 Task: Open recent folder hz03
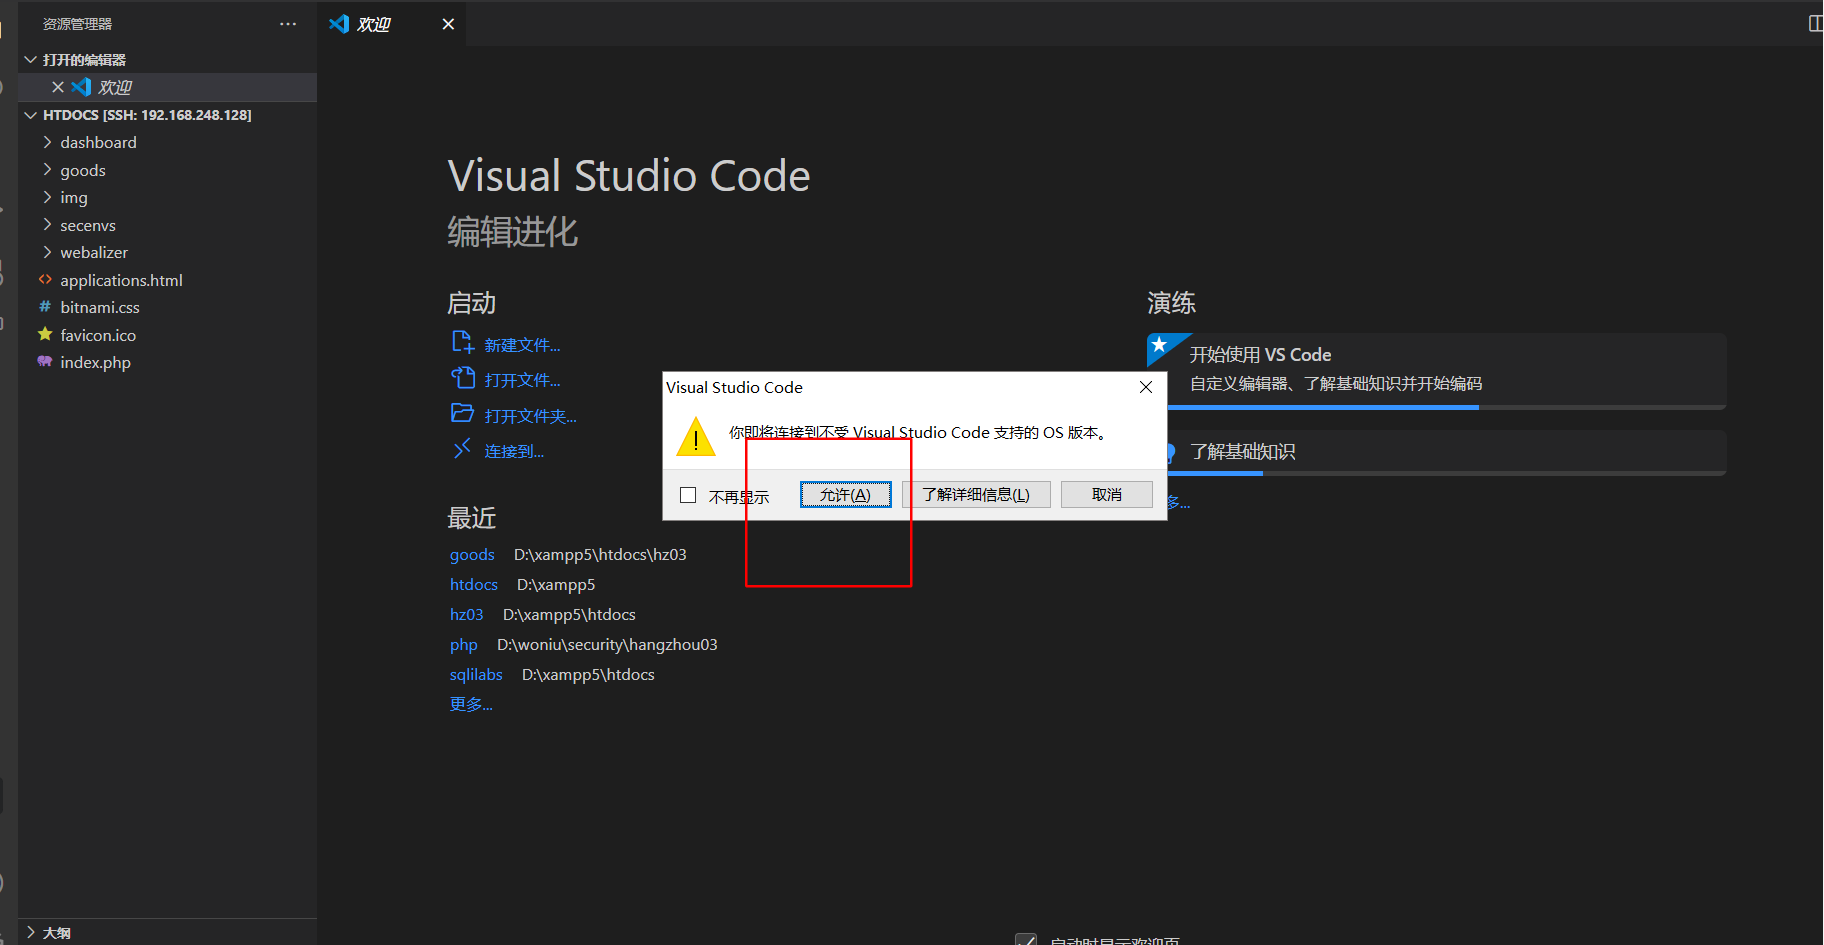click(x=466, y=614)
